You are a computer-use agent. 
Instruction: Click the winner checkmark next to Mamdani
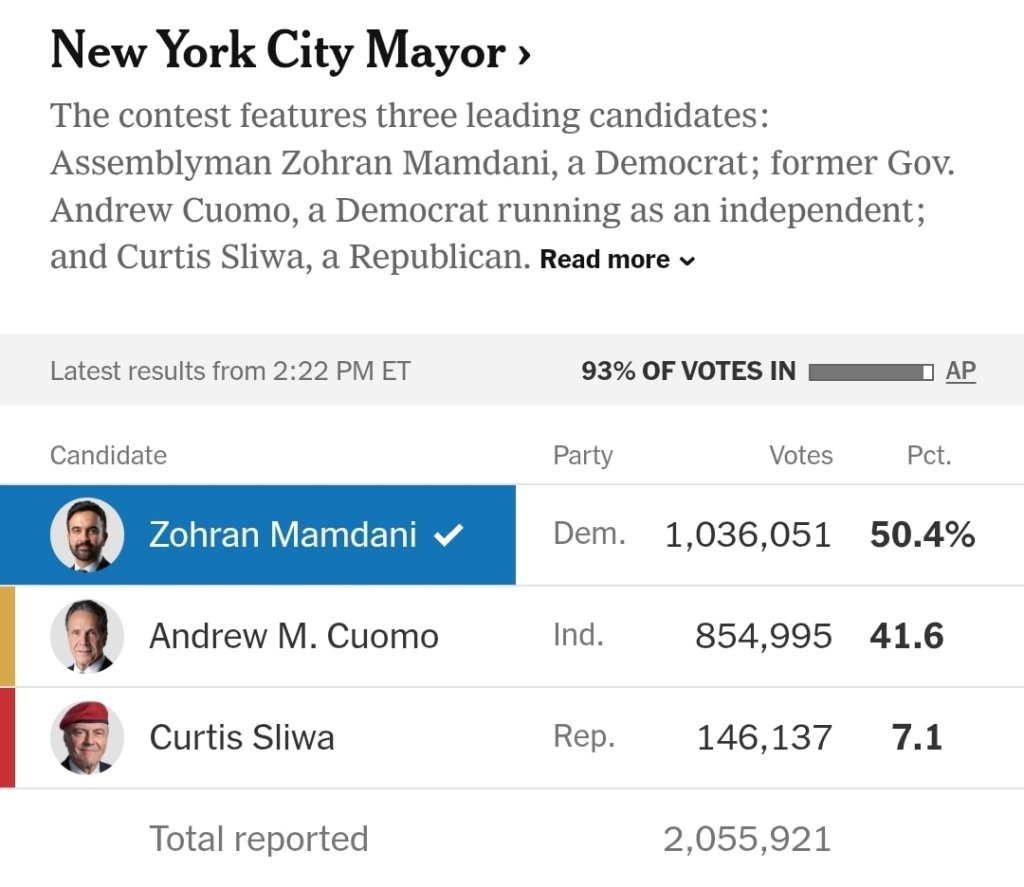point(448,536)
